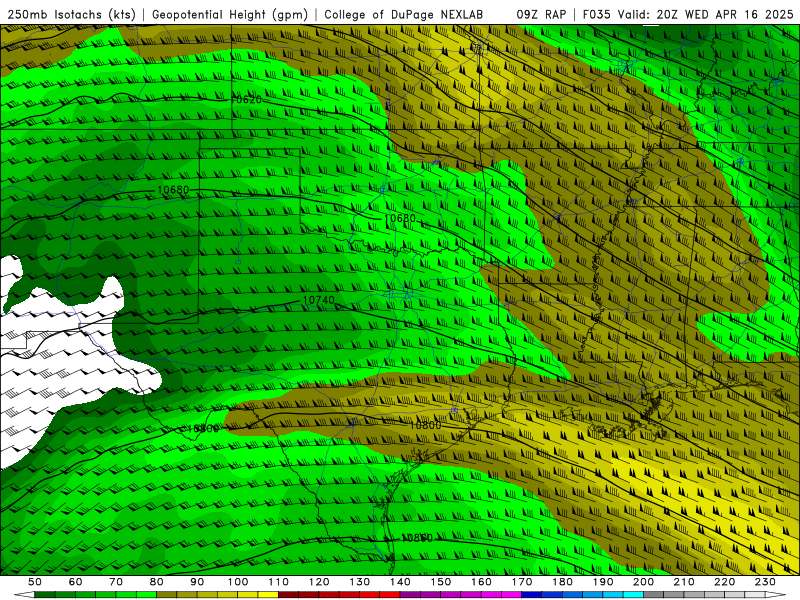Click the "09Z RAP" model run label

click(x=541, y=15)
